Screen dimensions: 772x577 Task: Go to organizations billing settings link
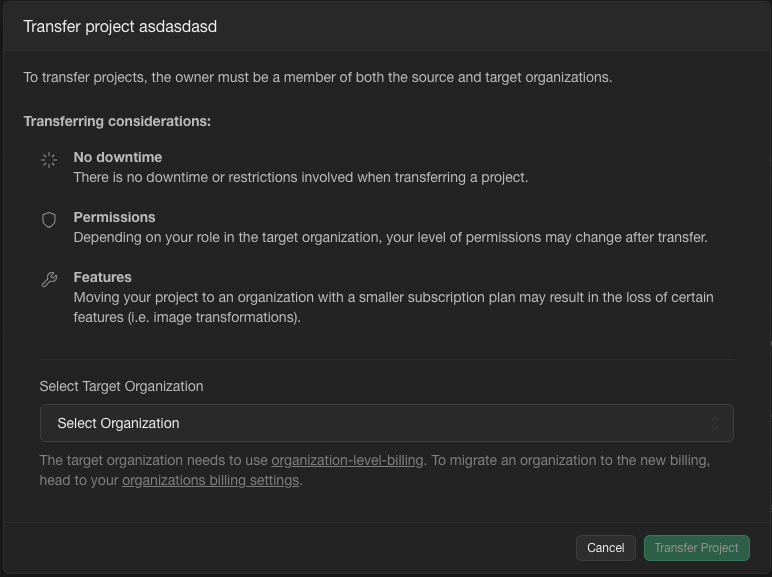coord(210,480)
